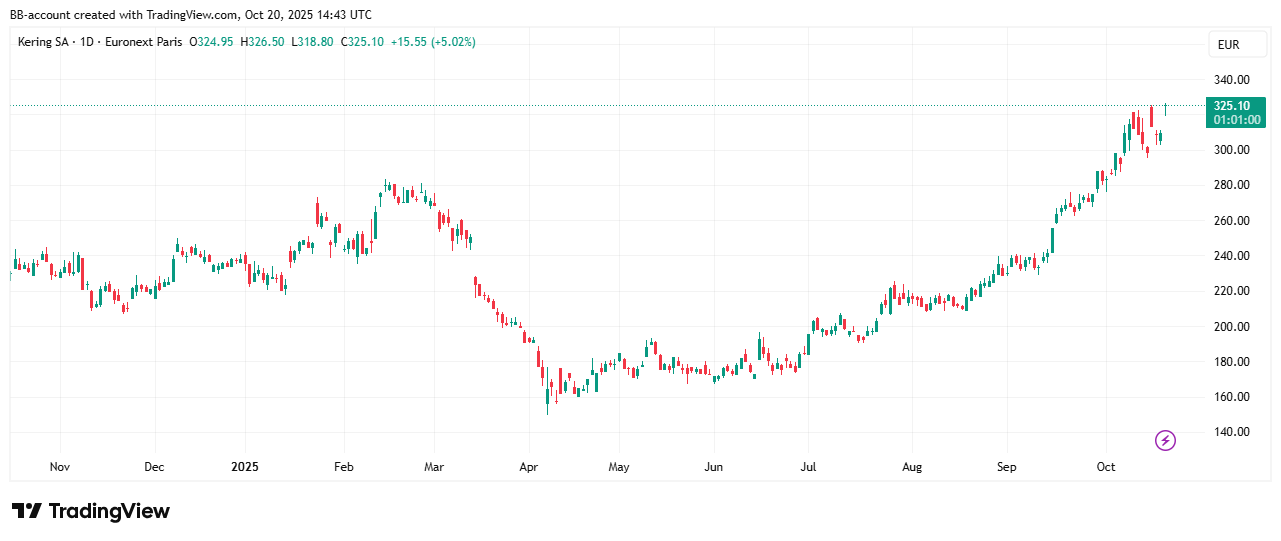Click the BB-account created with TradingView.com text
Image resolution: width=1281 pixels, height=541 pixels.
(x=190, y=15)
